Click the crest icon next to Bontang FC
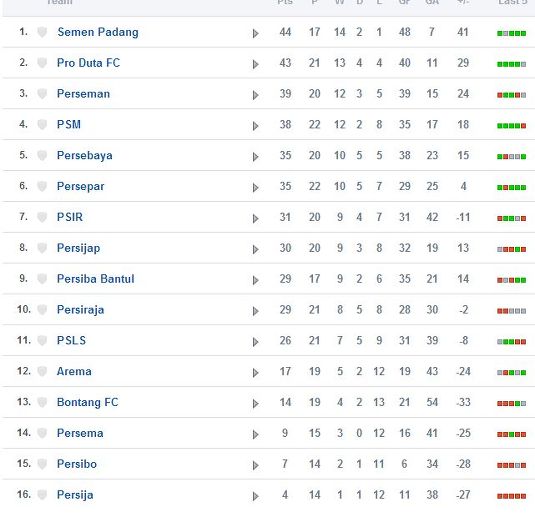This screenshot has width=535, height=517. click(42, 402)
